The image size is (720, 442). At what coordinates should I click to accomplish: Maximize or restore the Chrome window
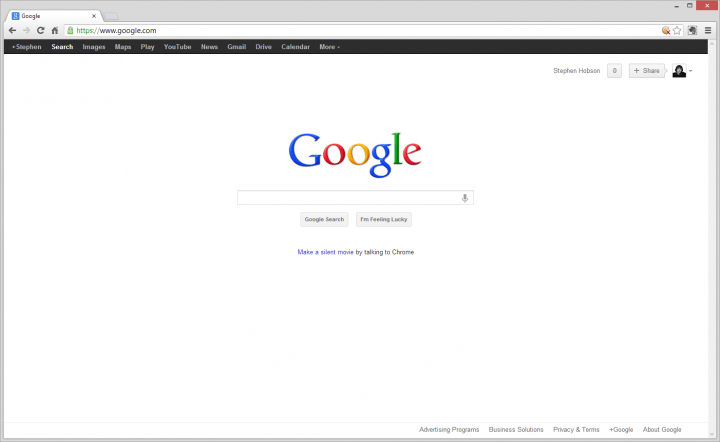689,6
